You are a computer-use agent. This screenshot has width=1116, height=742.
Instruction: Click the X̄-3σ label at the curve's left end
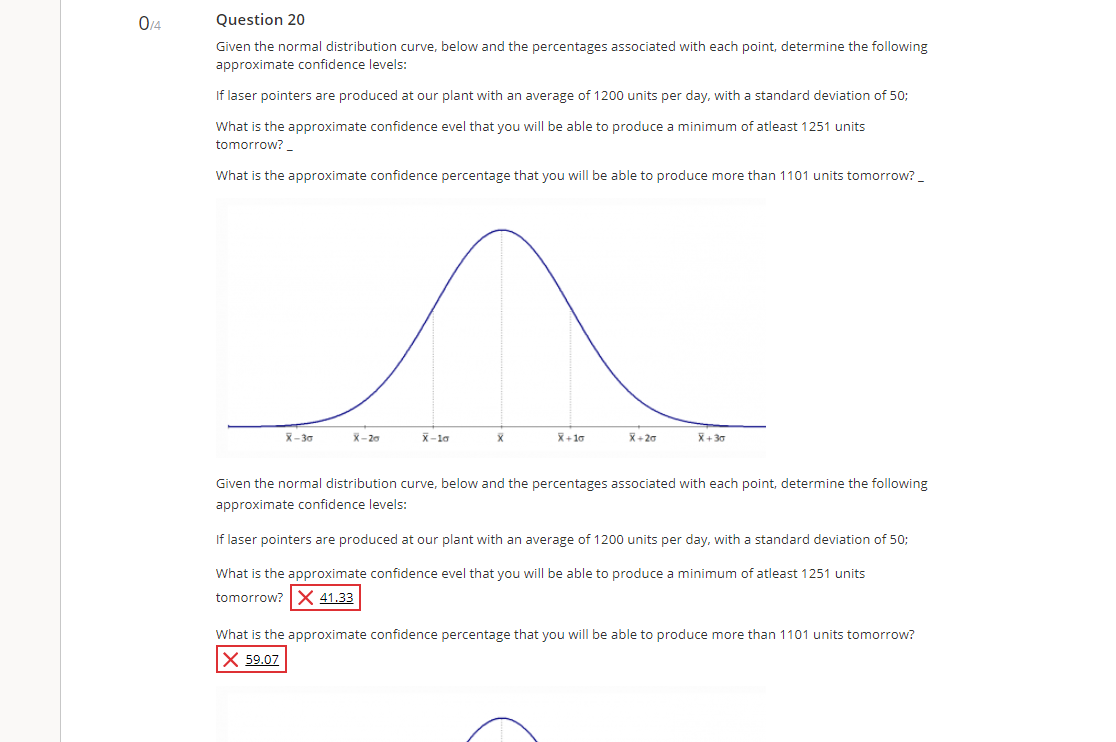point(297,437)
